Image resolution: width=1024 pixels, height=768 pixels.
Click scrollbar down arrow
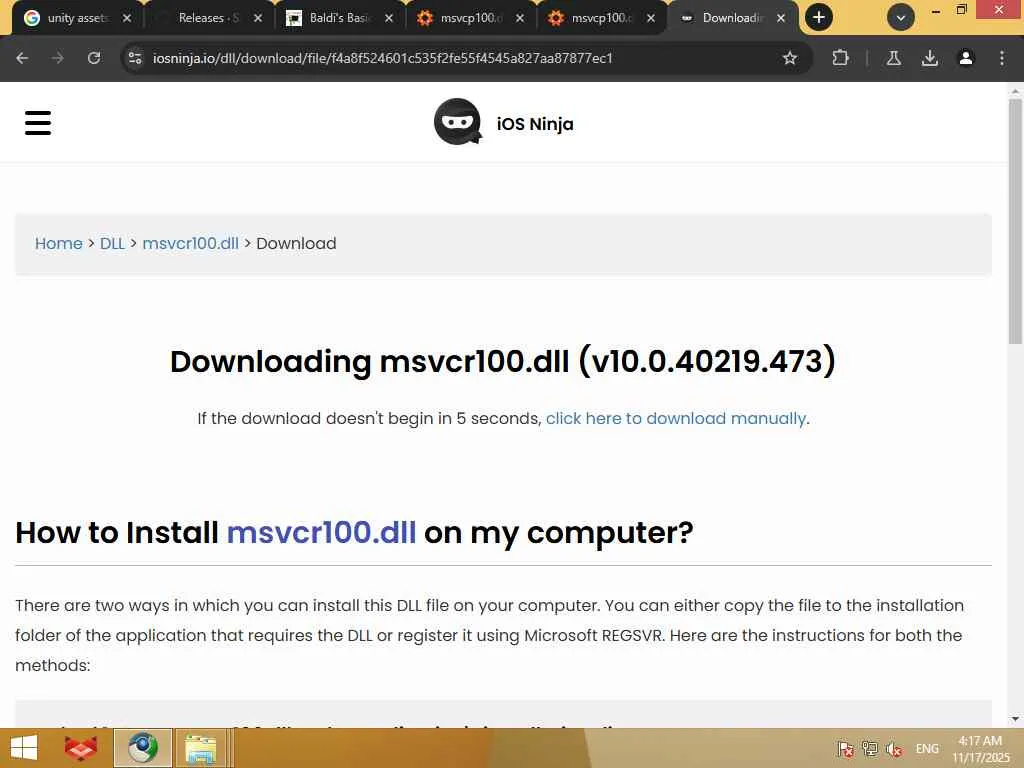click(1015, 719)
